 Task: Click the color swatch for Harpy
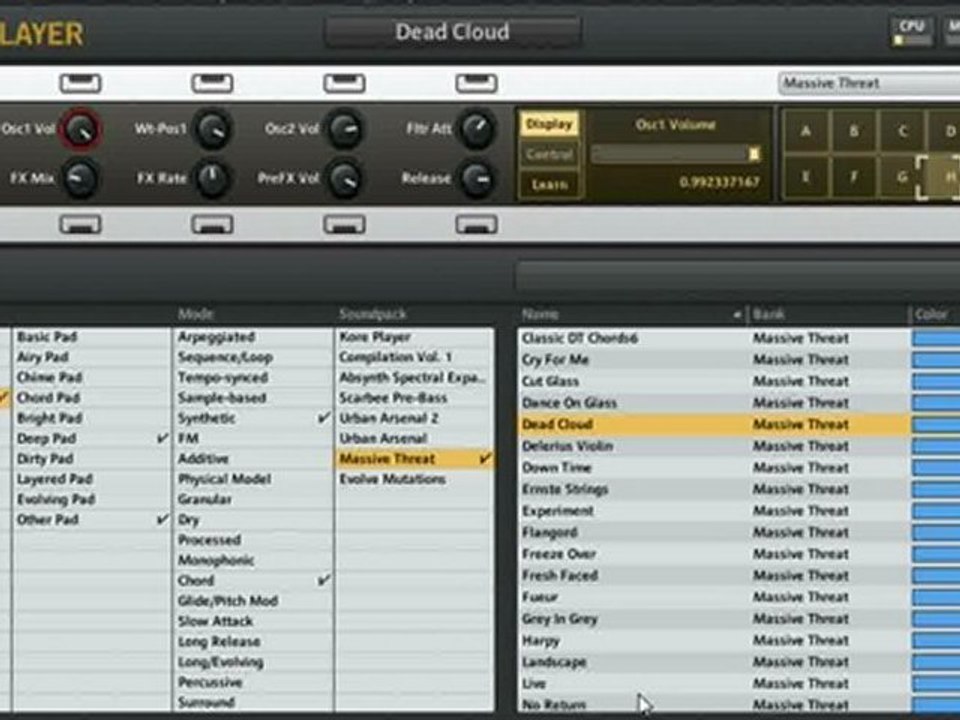936,640
